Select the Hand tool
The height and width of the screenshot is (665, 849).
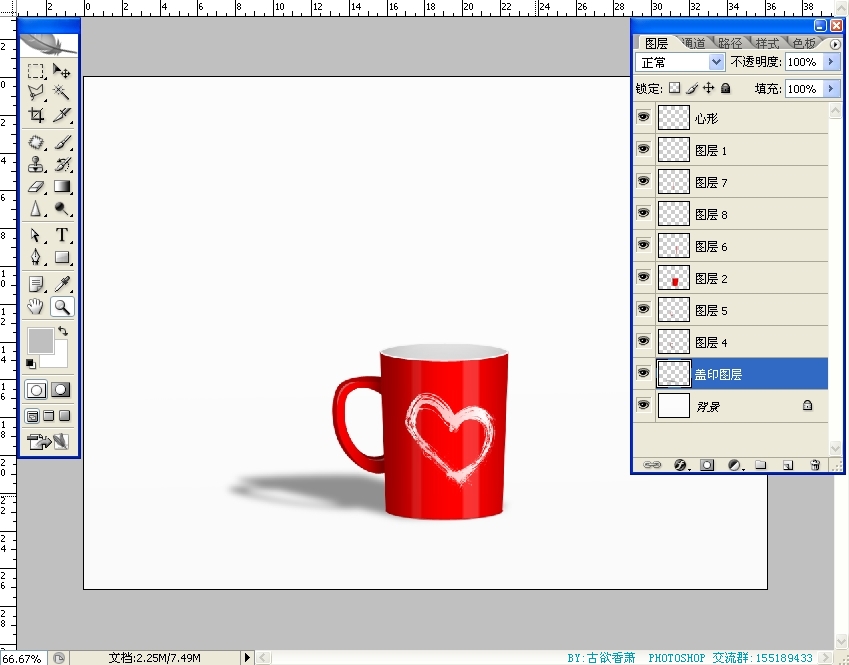pyautogui.click(x=36, y=307)
